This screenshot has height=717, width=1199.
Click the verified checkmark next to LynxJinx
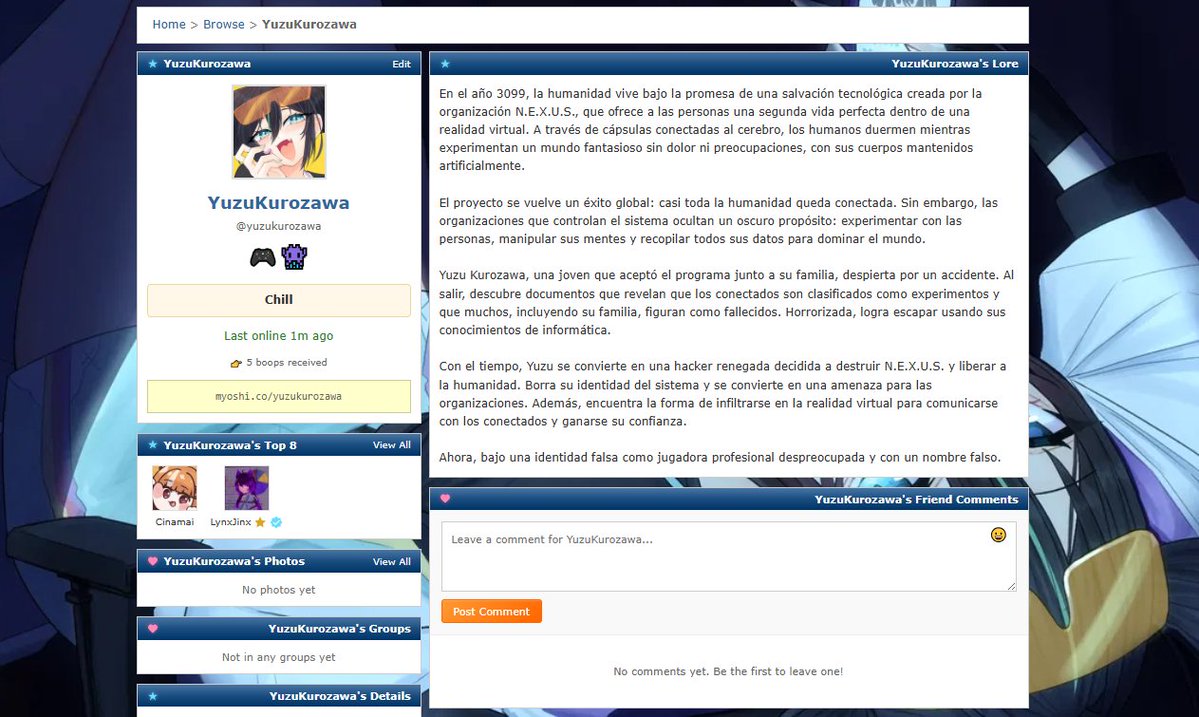[274, 521]
